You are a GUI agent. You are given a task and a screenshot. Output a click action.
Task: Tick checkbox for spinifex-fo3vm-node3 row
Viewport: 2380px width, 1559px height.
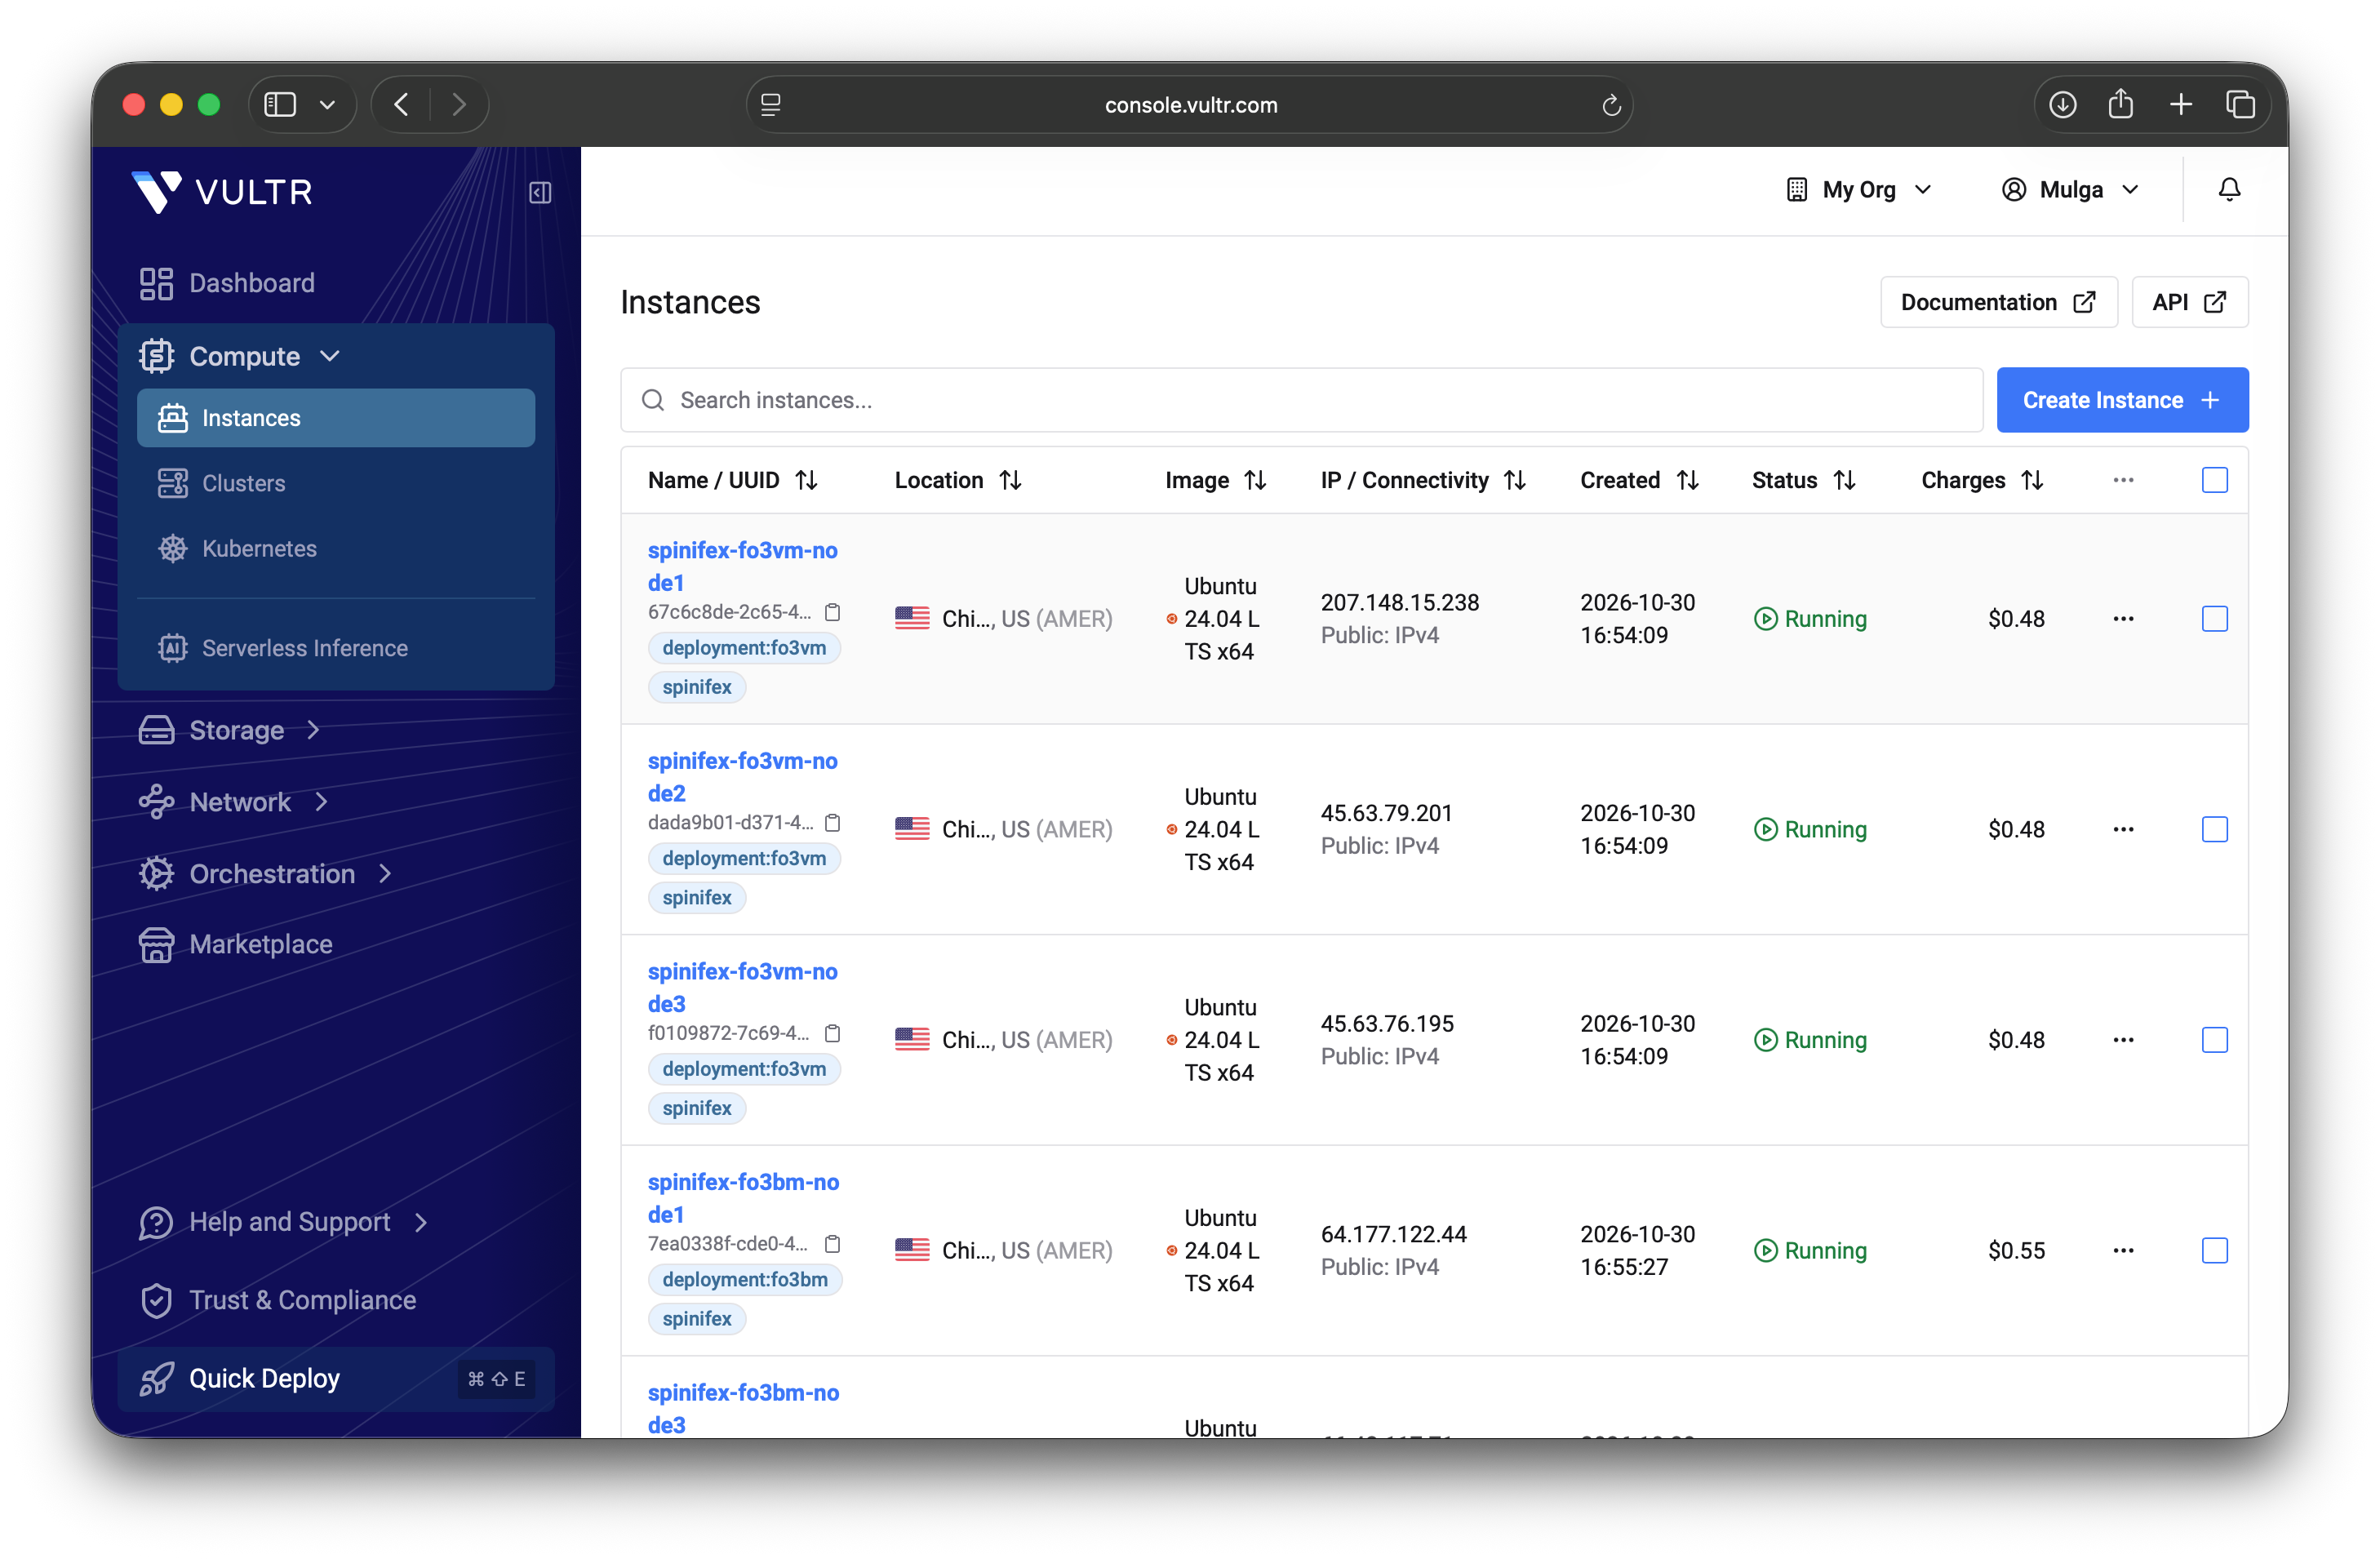(x=2214, y=1040)
